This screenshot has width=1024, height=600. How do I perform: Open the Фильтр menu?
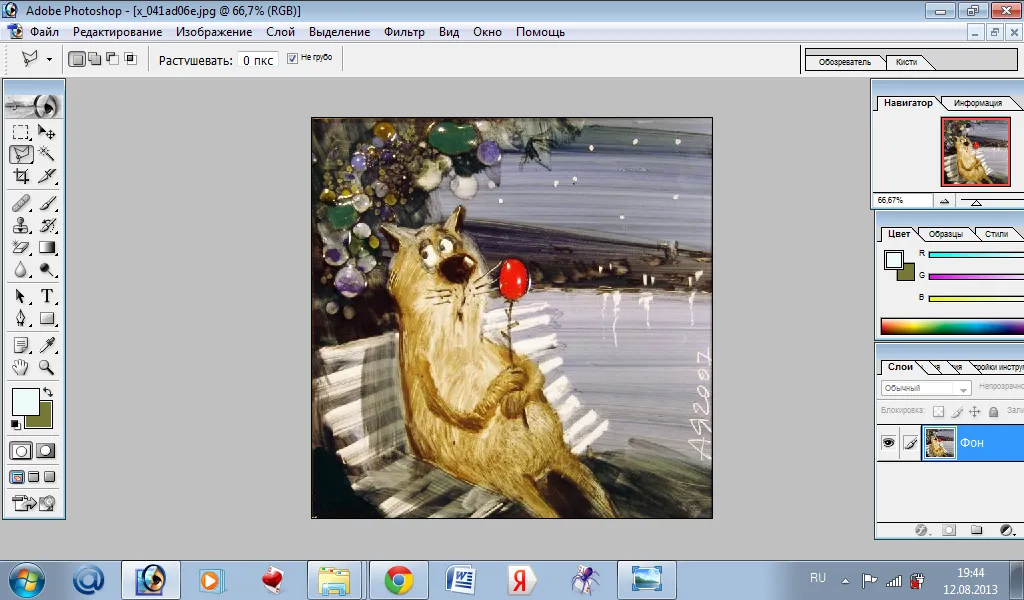pyautogui.click(x=404, y=32)
